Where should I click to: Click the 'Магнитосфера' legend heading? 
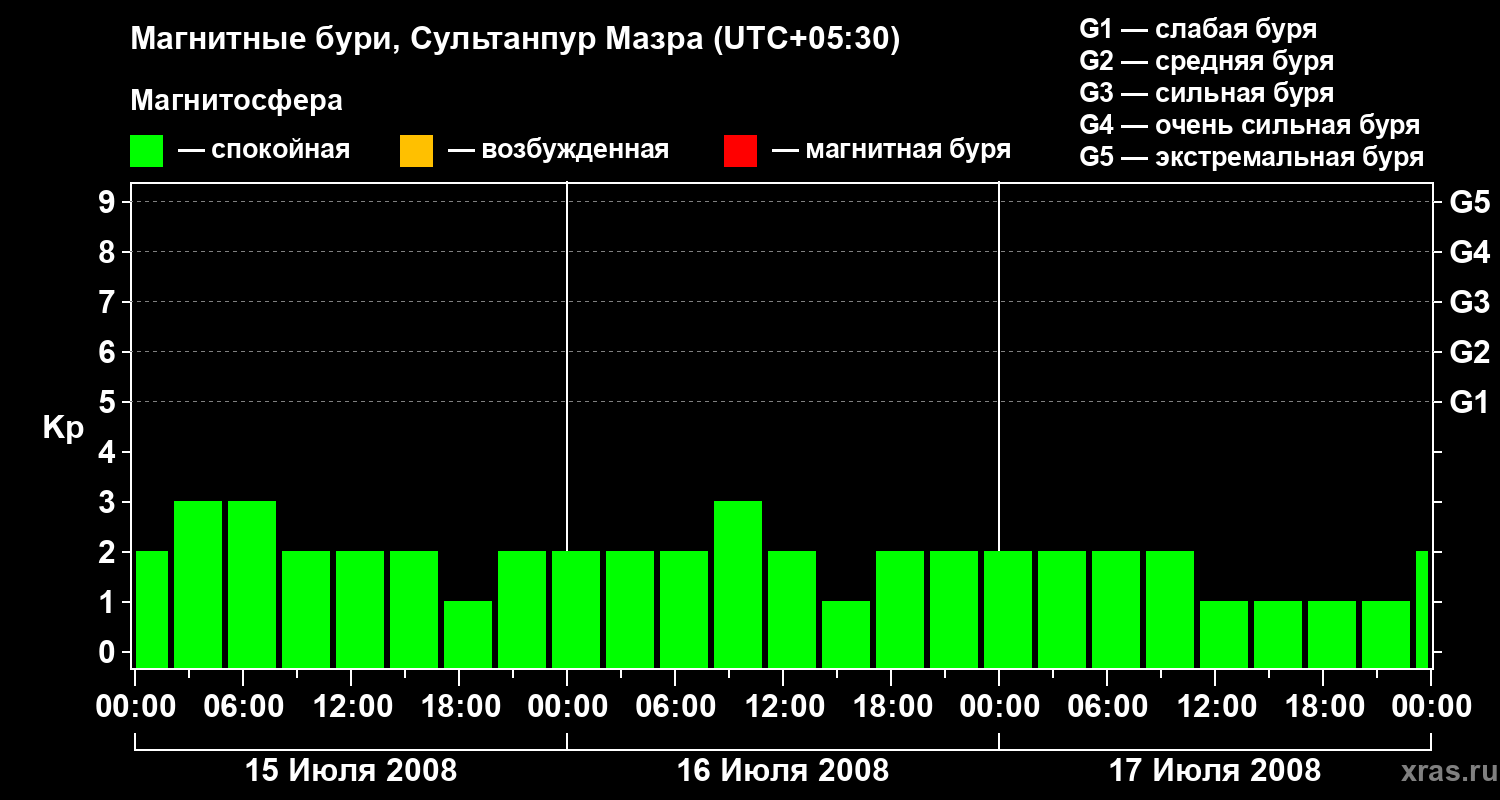pos(237,101)
